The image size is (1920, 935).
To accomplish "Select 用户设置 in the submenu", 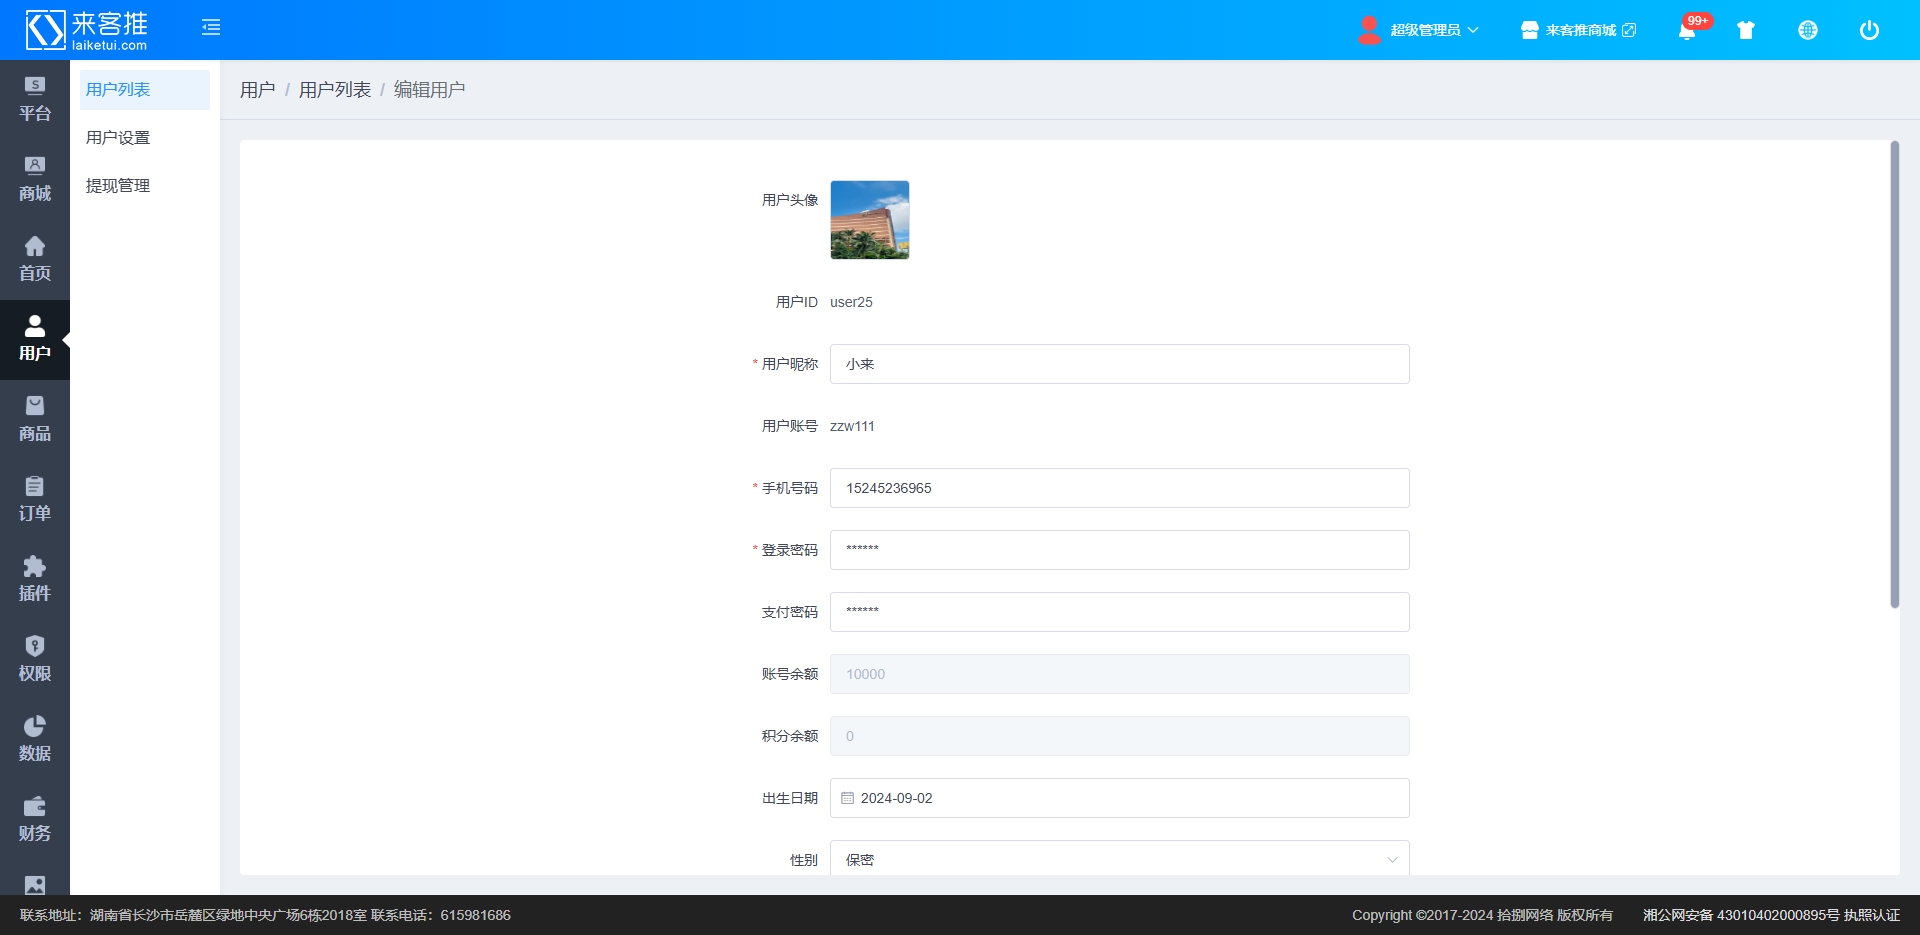I will coord(118,138).
